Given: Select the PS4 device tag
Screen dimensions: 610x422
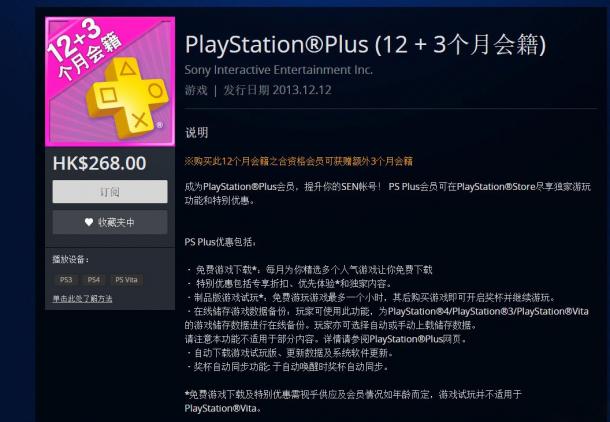Looking at the screenshot, I should [93, 280].
